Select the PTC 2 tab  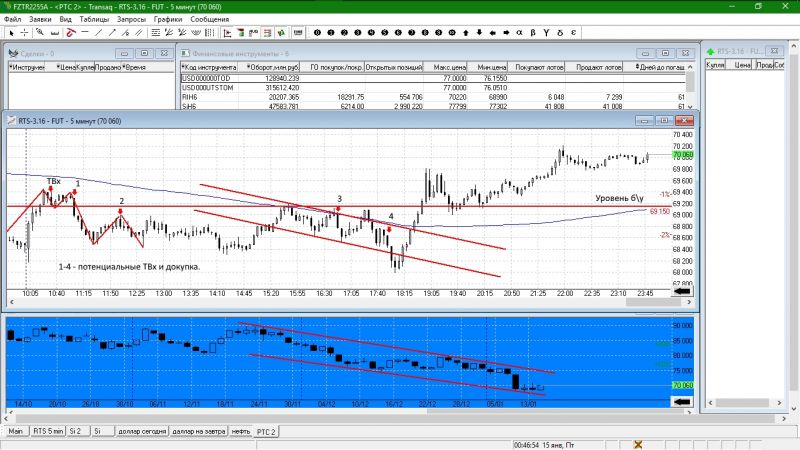pyautogui.click(x=266, y=432)
